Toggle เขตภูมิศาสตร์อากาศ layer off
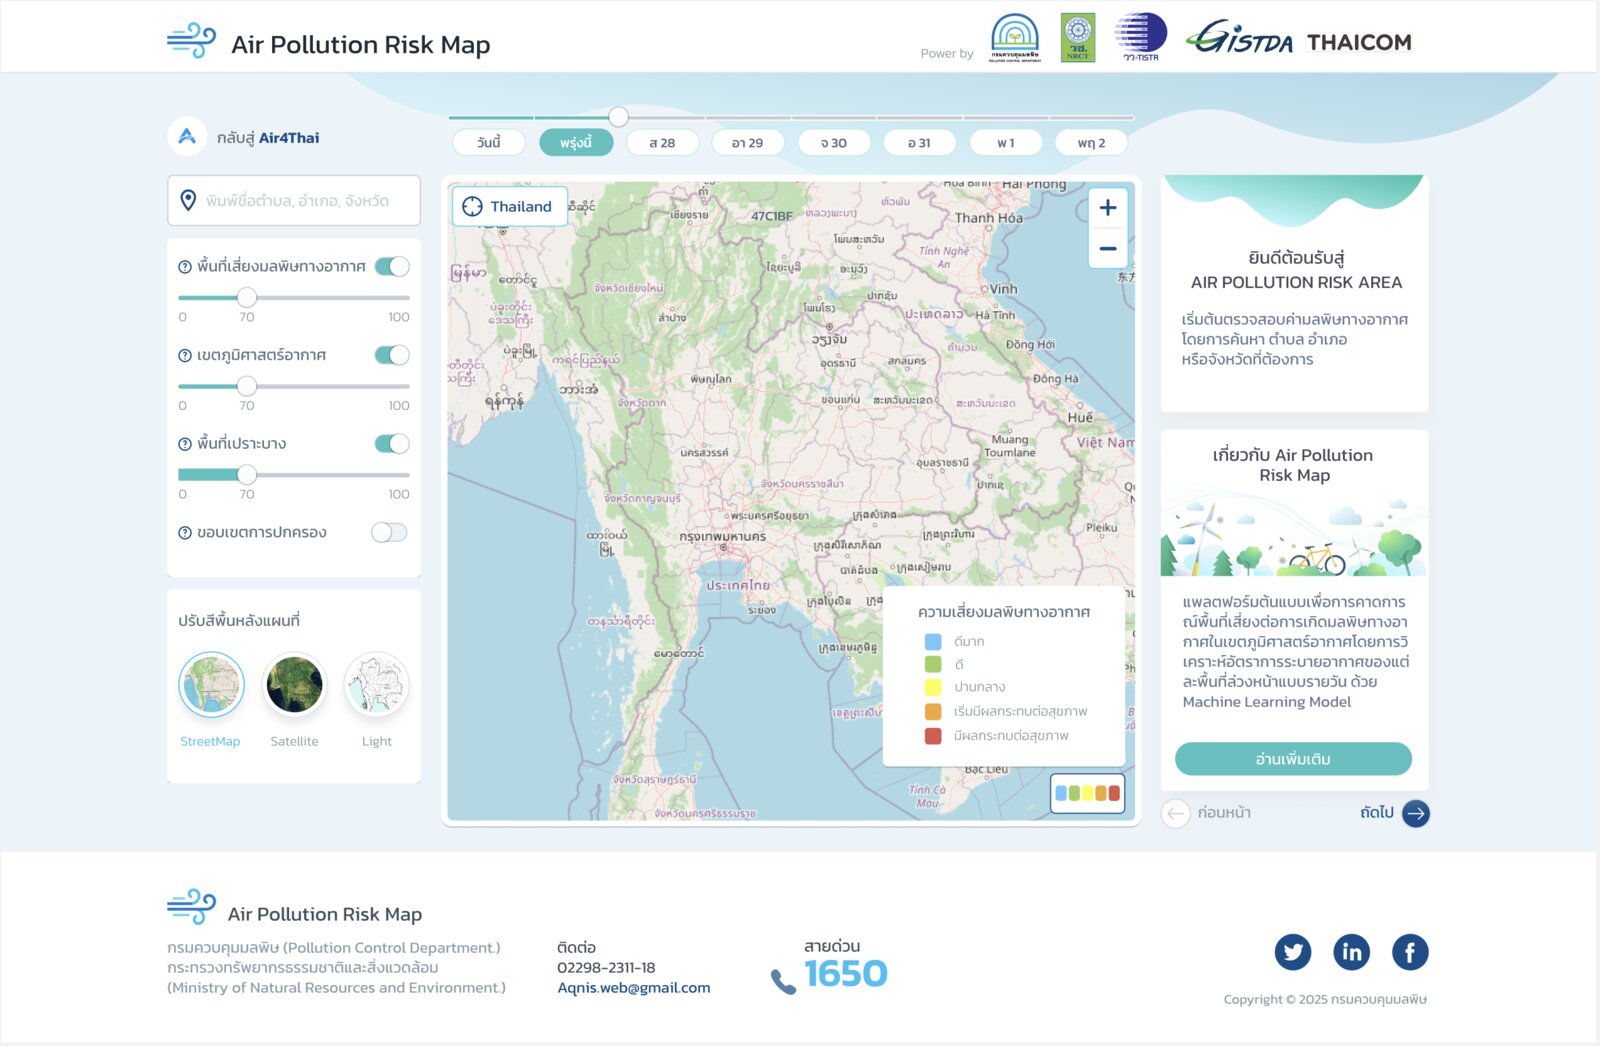 392,355
